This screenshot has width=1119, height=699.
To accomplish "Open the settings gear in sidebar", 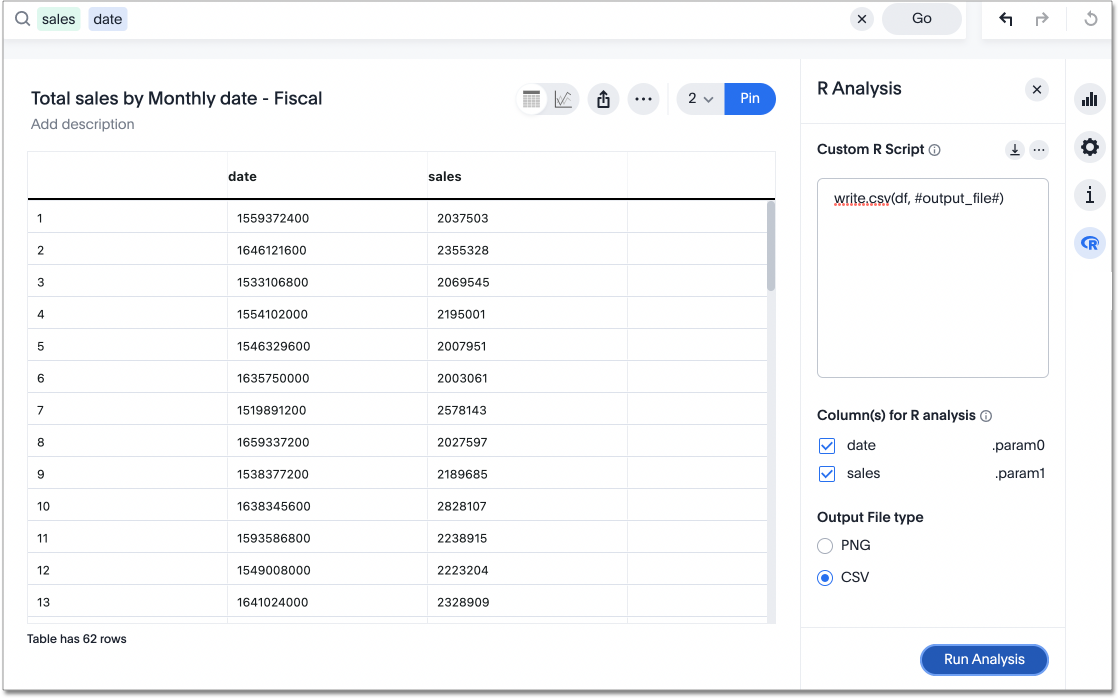I will coord(1089,148).
